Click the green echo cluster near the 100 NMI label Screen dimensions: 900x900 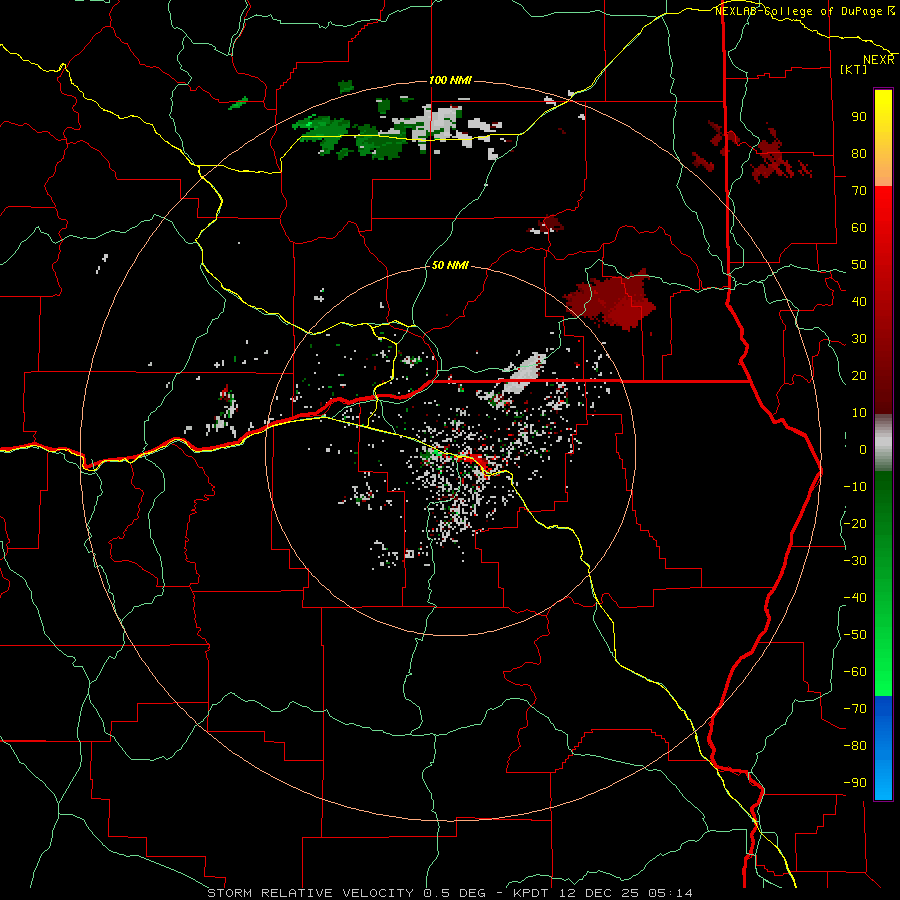[350, 135]
